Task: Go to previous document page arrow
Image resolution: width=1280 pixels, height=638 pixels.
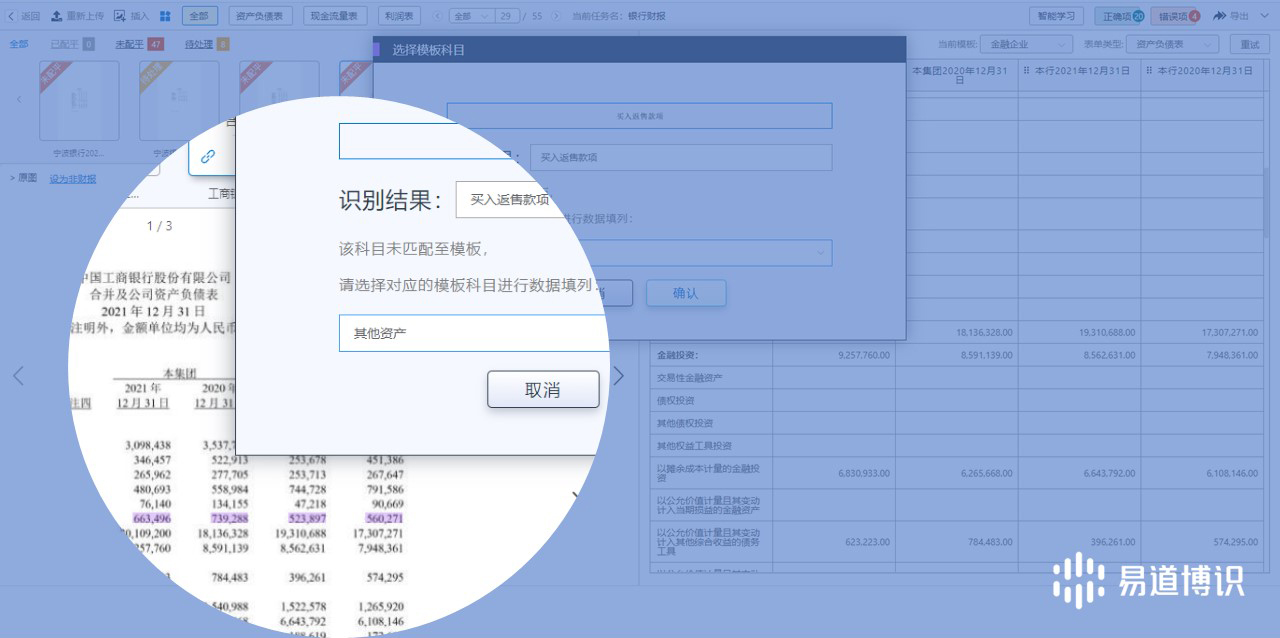Action: 17,376
